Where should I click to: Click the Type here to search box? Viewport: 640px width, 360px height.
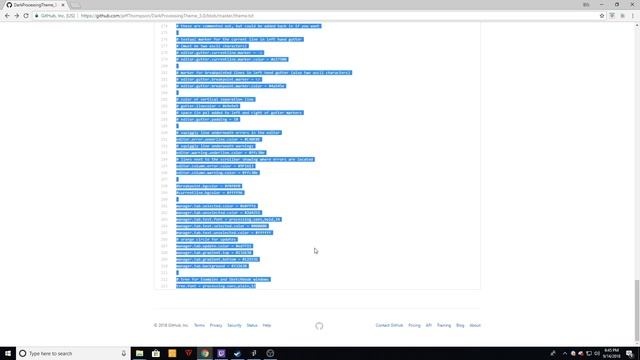[73, 353]
